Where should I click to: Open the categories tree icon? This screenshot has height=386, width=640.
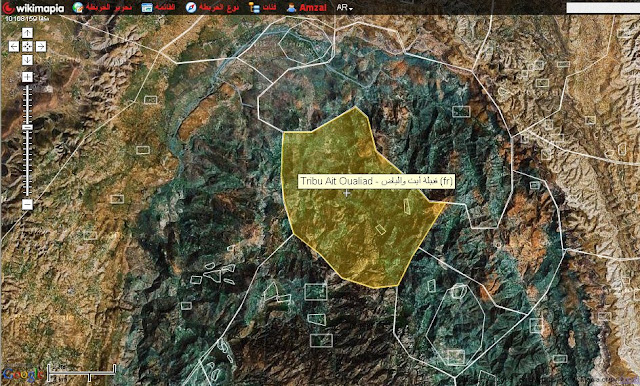tap(254, 7)
